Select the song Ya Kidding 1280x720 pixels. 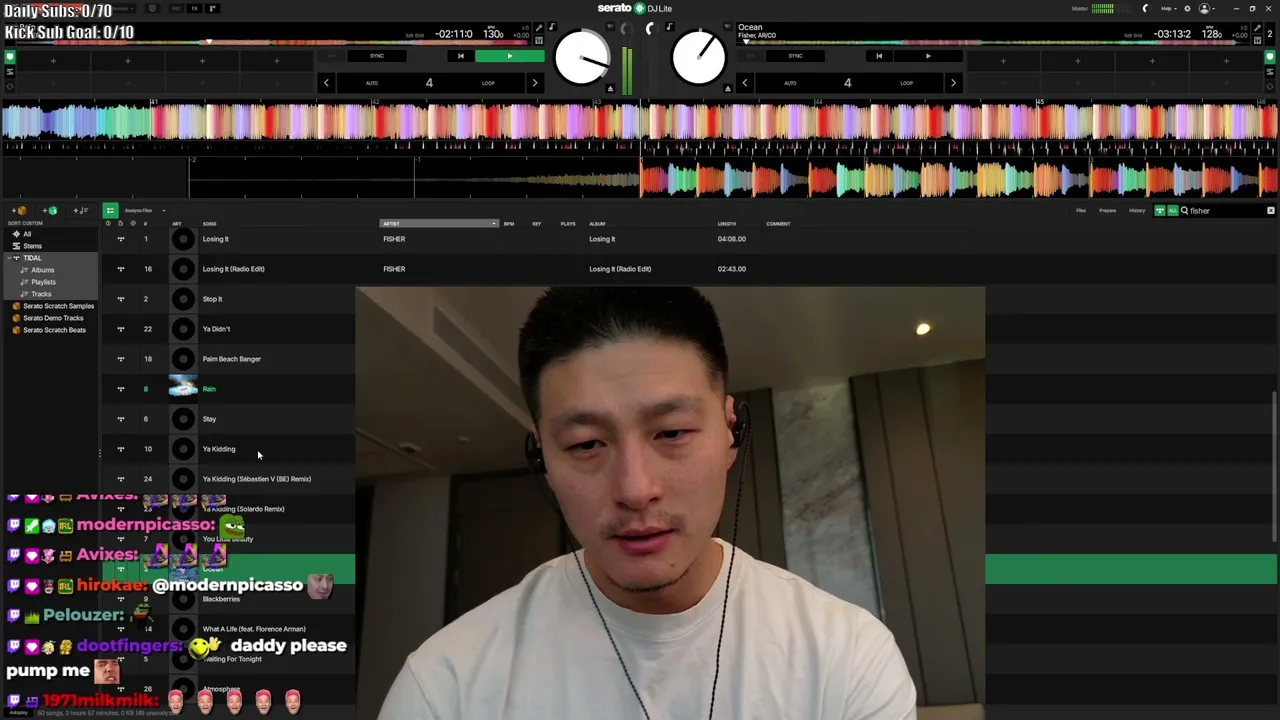coord(219,449)
